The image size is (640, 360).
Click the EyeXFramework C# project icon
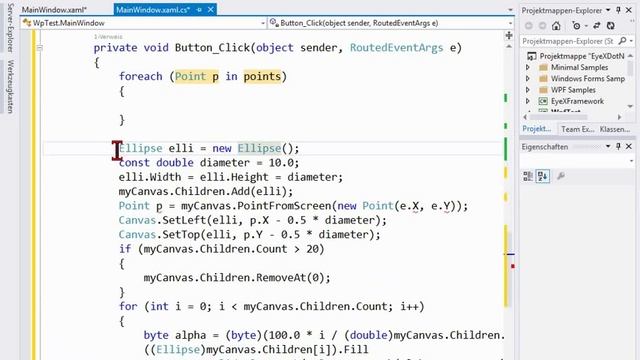(543, 101)
